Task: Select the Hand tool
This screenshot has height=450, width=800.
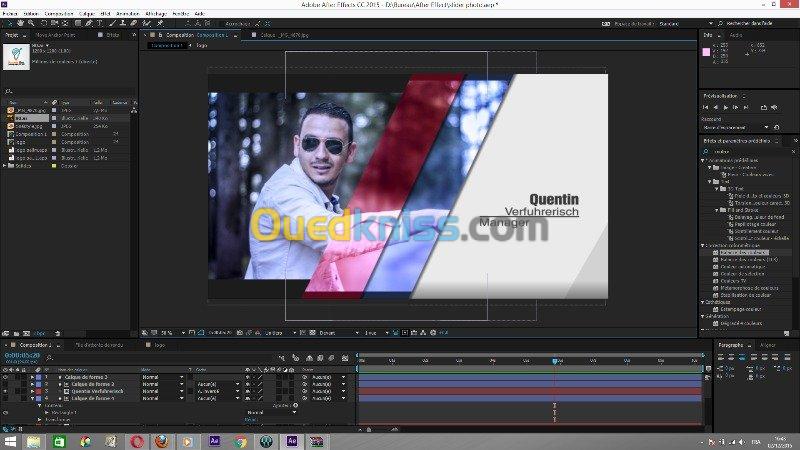Action: (x=20, y=23)
